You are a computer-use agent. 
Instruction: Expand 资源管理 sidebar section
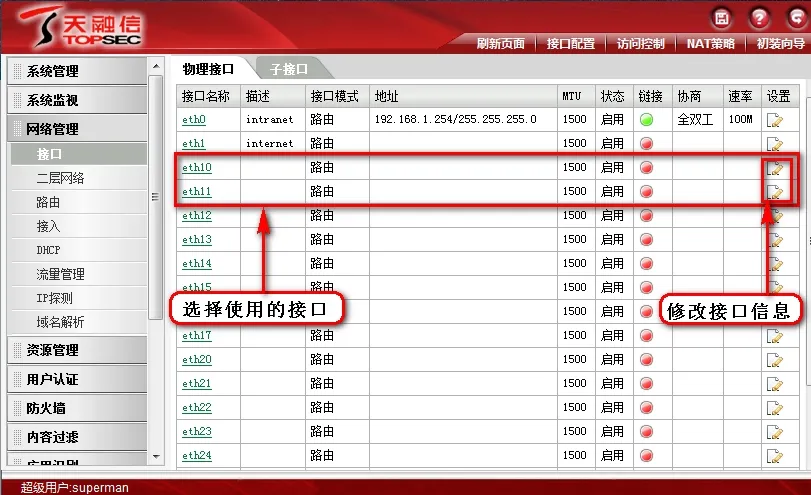pyautogui.click(x=78, y=350)
